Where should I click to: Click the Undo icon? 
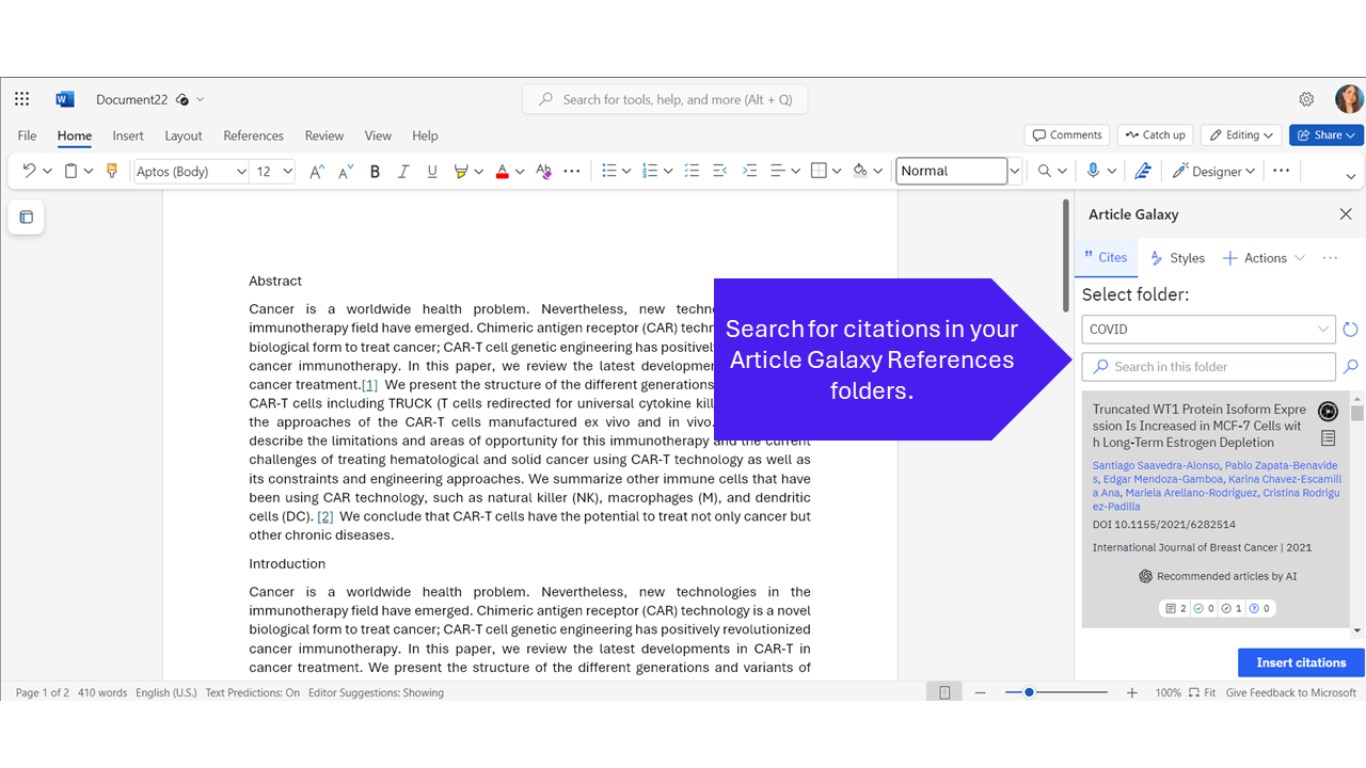29,171
